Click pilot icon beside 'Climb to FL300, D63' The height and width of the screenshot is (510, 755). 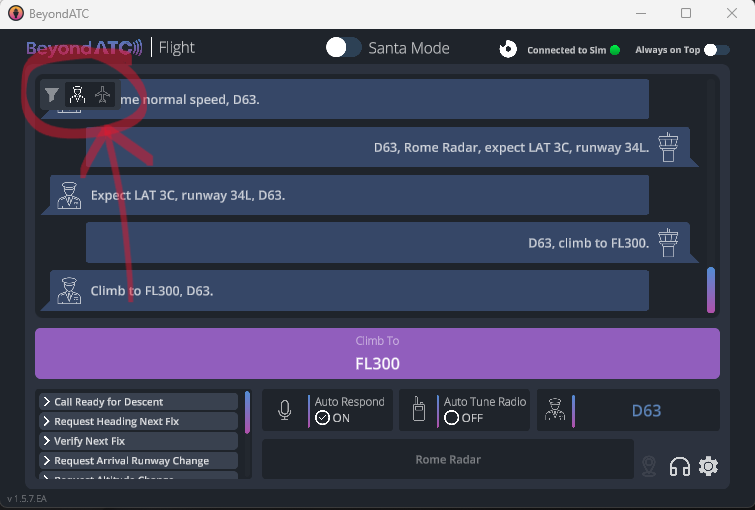tap(69, 290)
